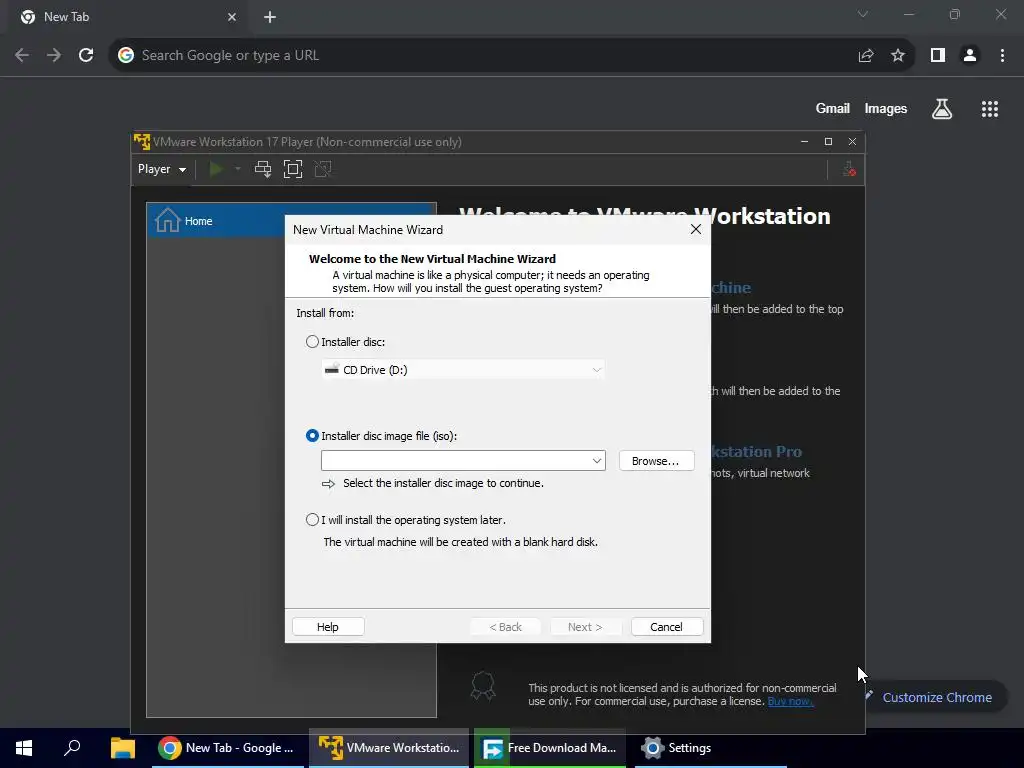Screen dimensions: 1024x768
Task: Click the green Power On play icon
Action: (216, 169)
